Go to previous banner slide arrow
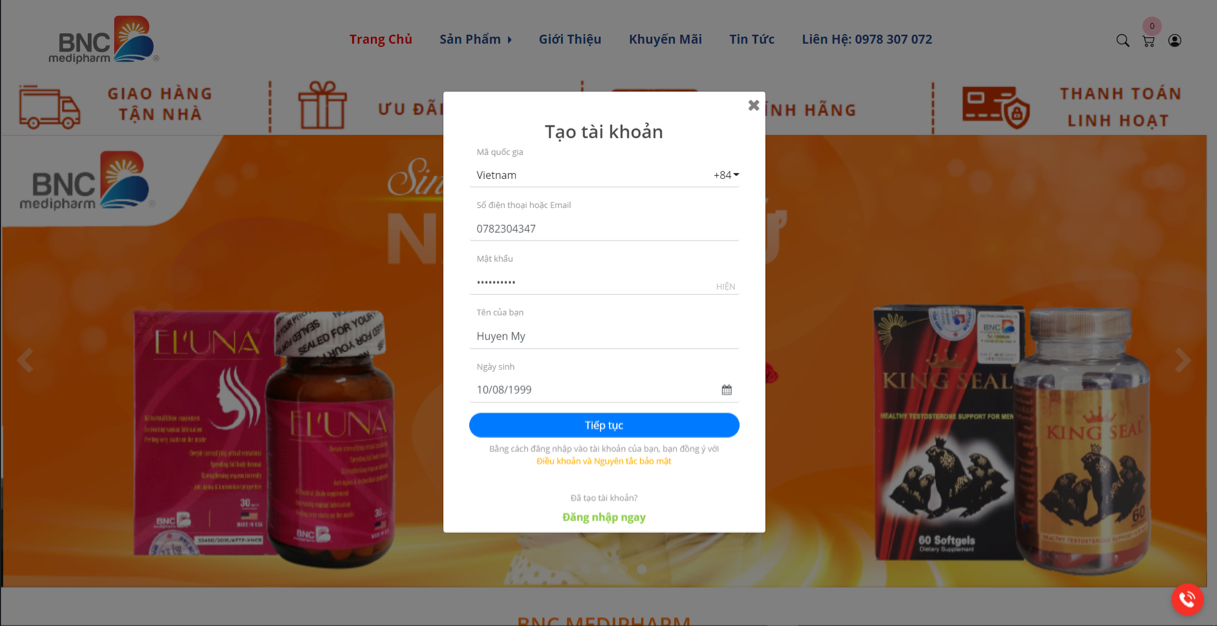Screen dimensions: 1217x626 coord(25,360)
